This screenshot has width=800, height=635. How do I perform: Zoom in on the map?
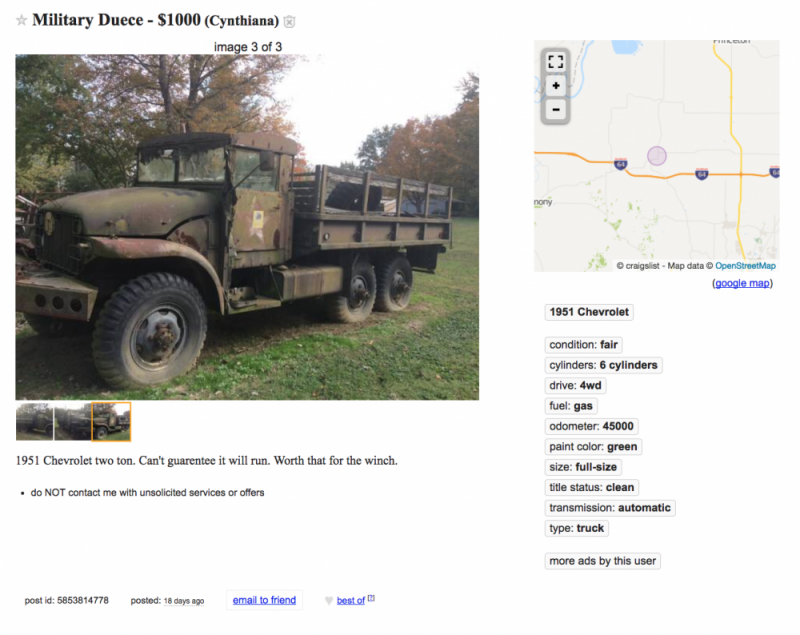pos(556,86)
